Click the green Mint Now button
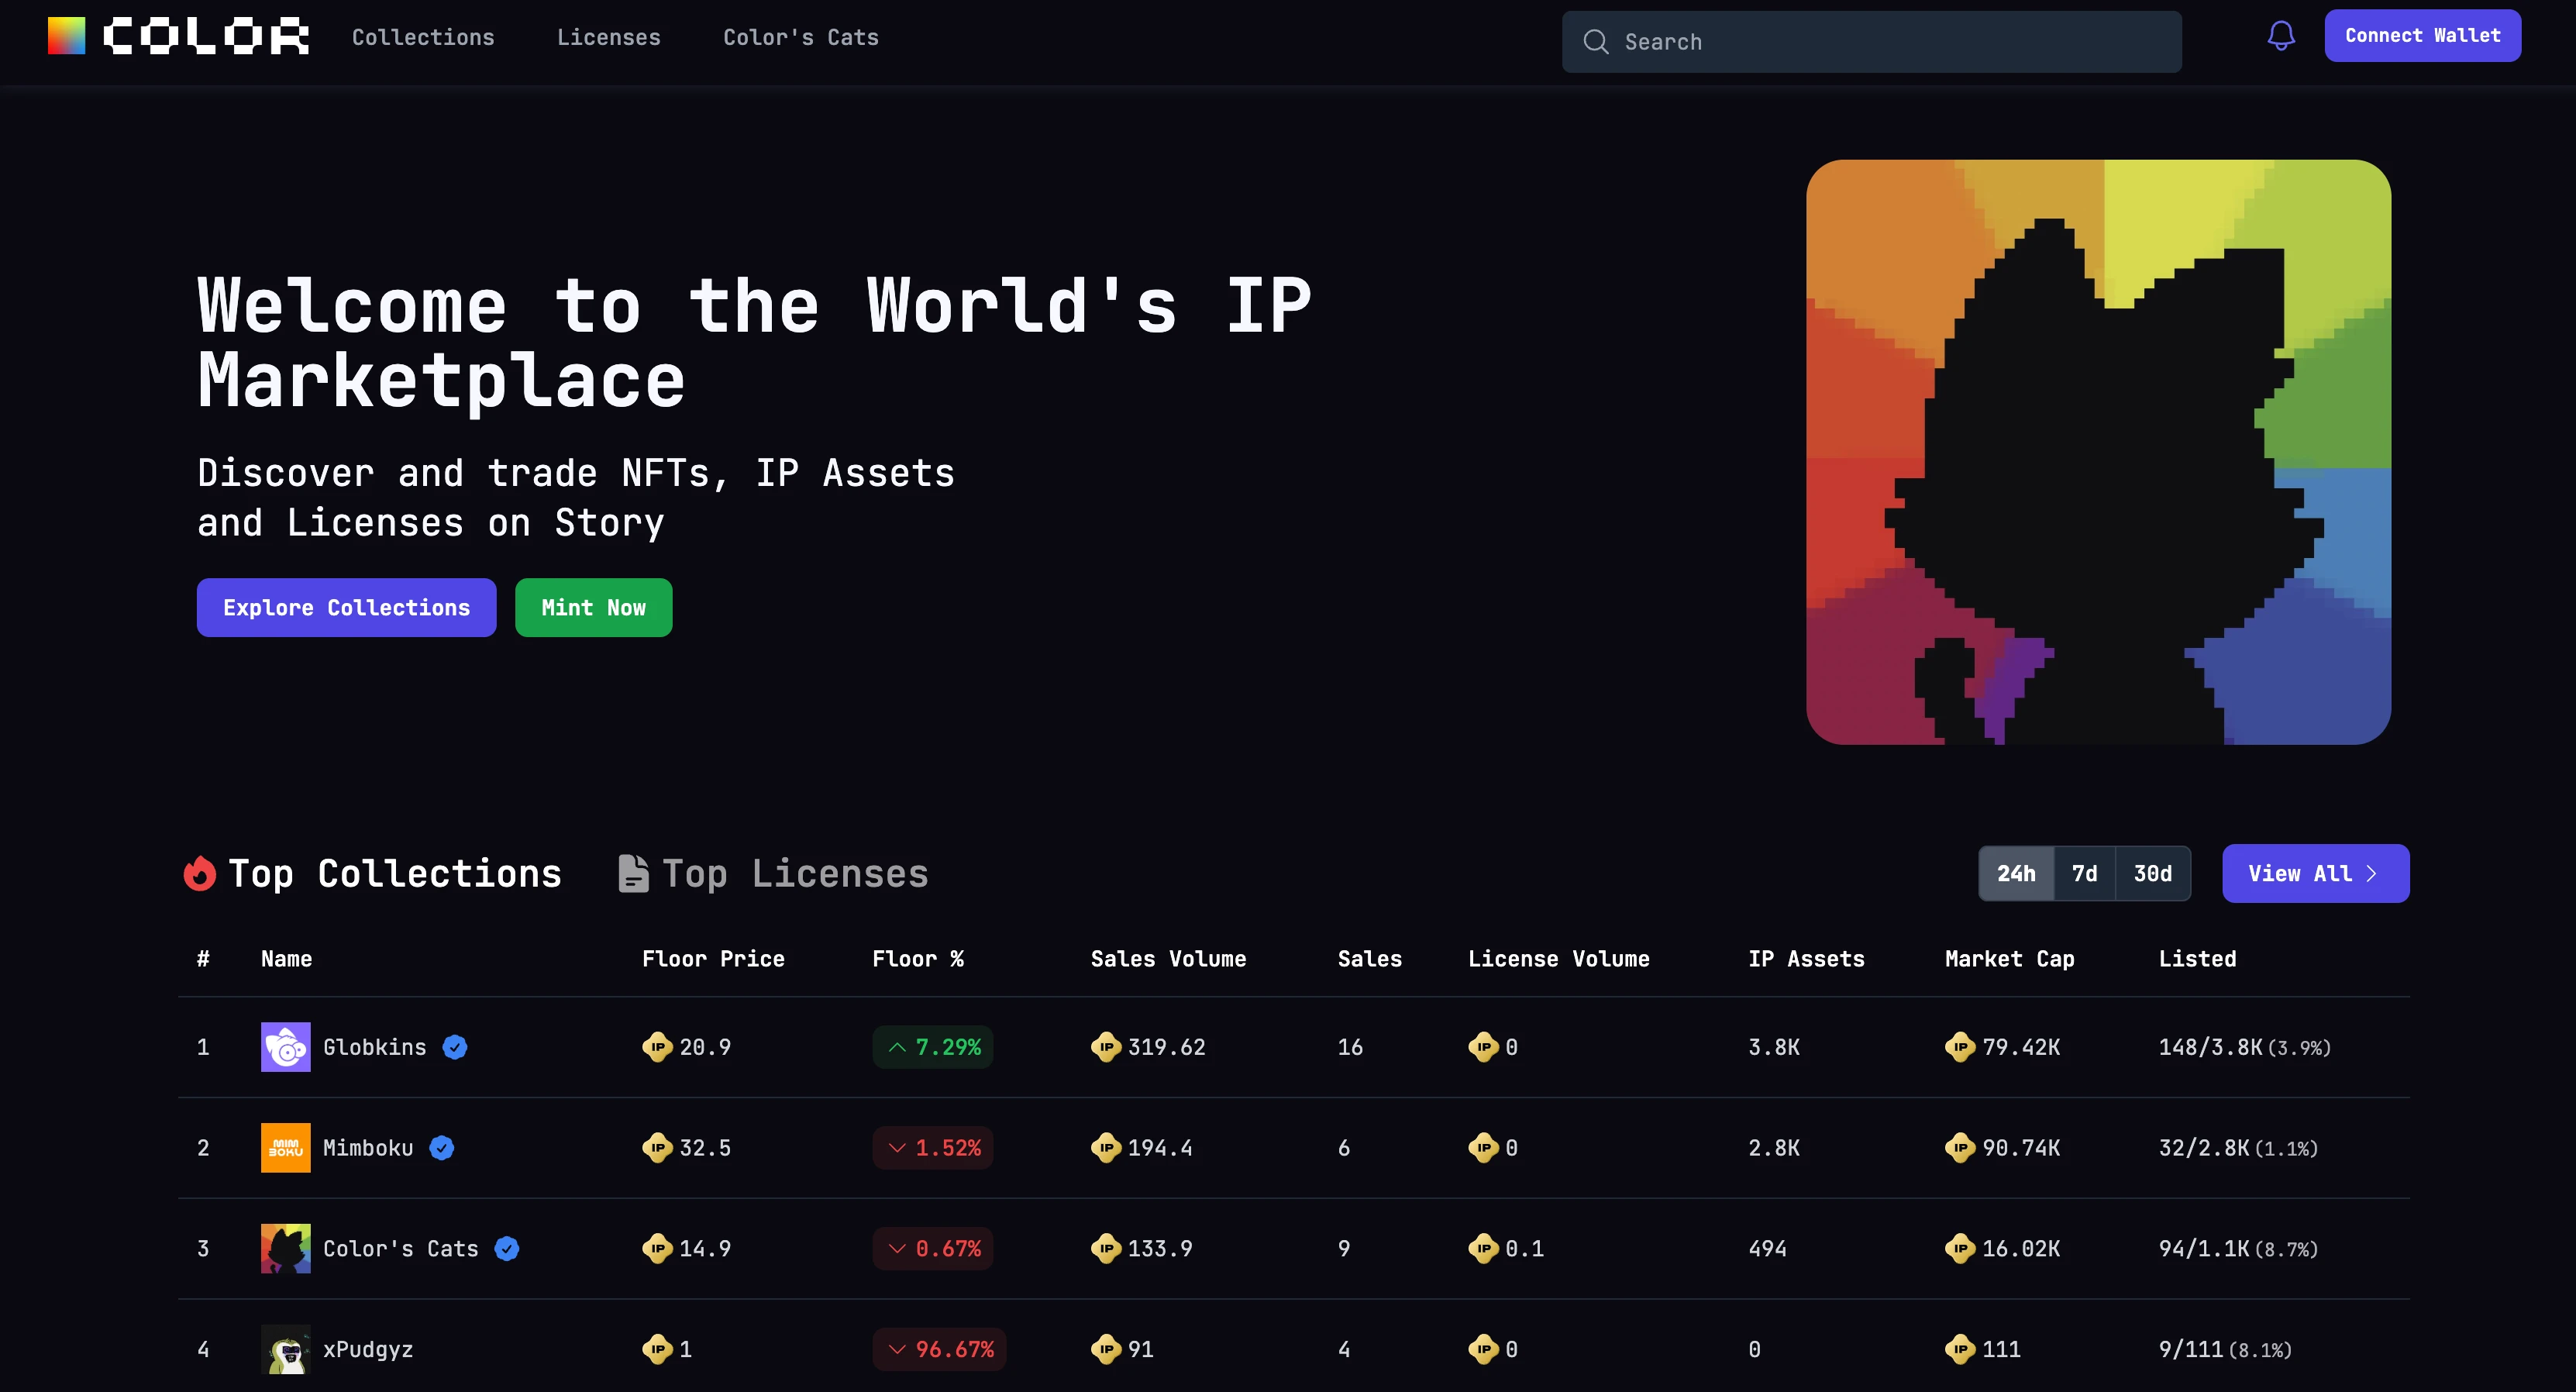This screenshot has height=1392, width=2576. (x=593, y=607)
